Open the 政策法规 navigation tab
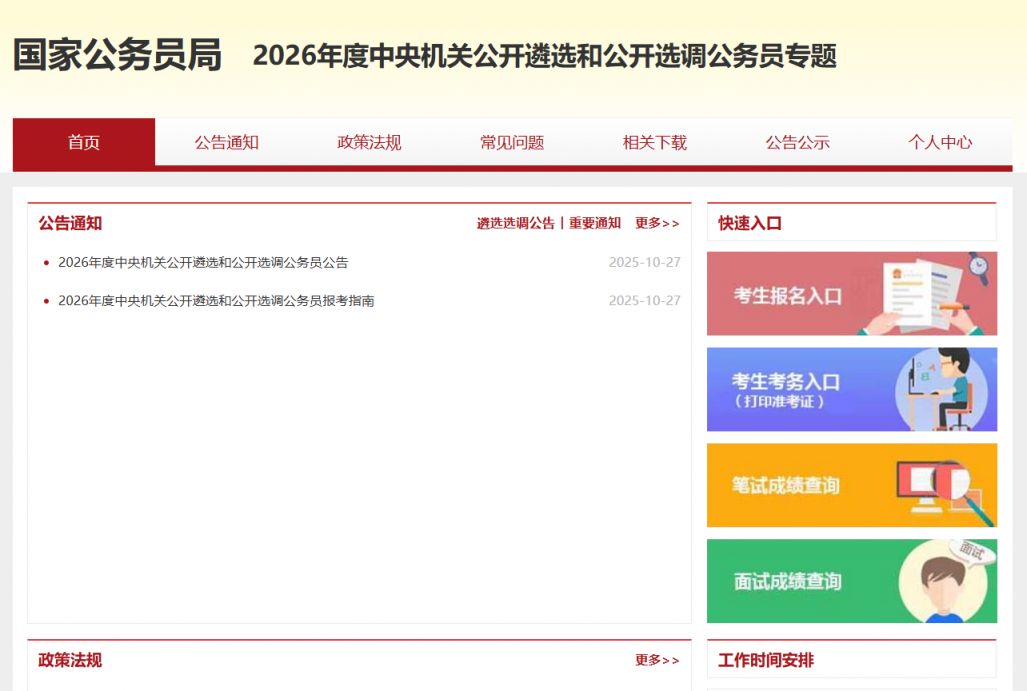The height and width of the screenshot is (691, 1027). [369, 142]
